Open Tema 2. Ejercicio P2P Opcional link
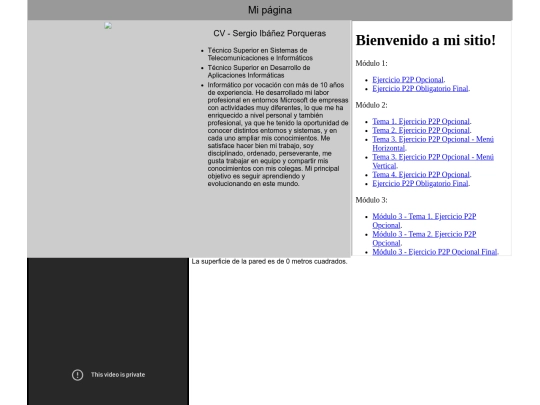Screen dimensions: 540x405 [x=421, y=130]
